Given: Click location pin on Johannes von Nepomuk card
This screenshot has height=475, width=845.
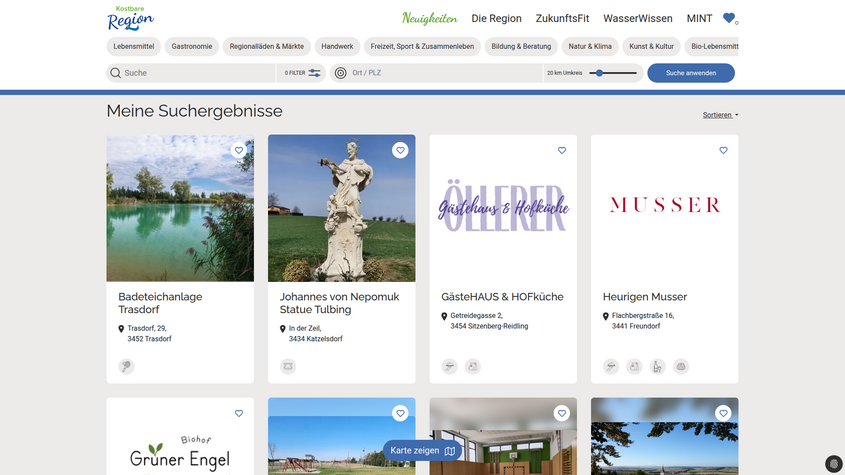Looking at the screenshot, I should pyautogui.click(x=282, y=329).
